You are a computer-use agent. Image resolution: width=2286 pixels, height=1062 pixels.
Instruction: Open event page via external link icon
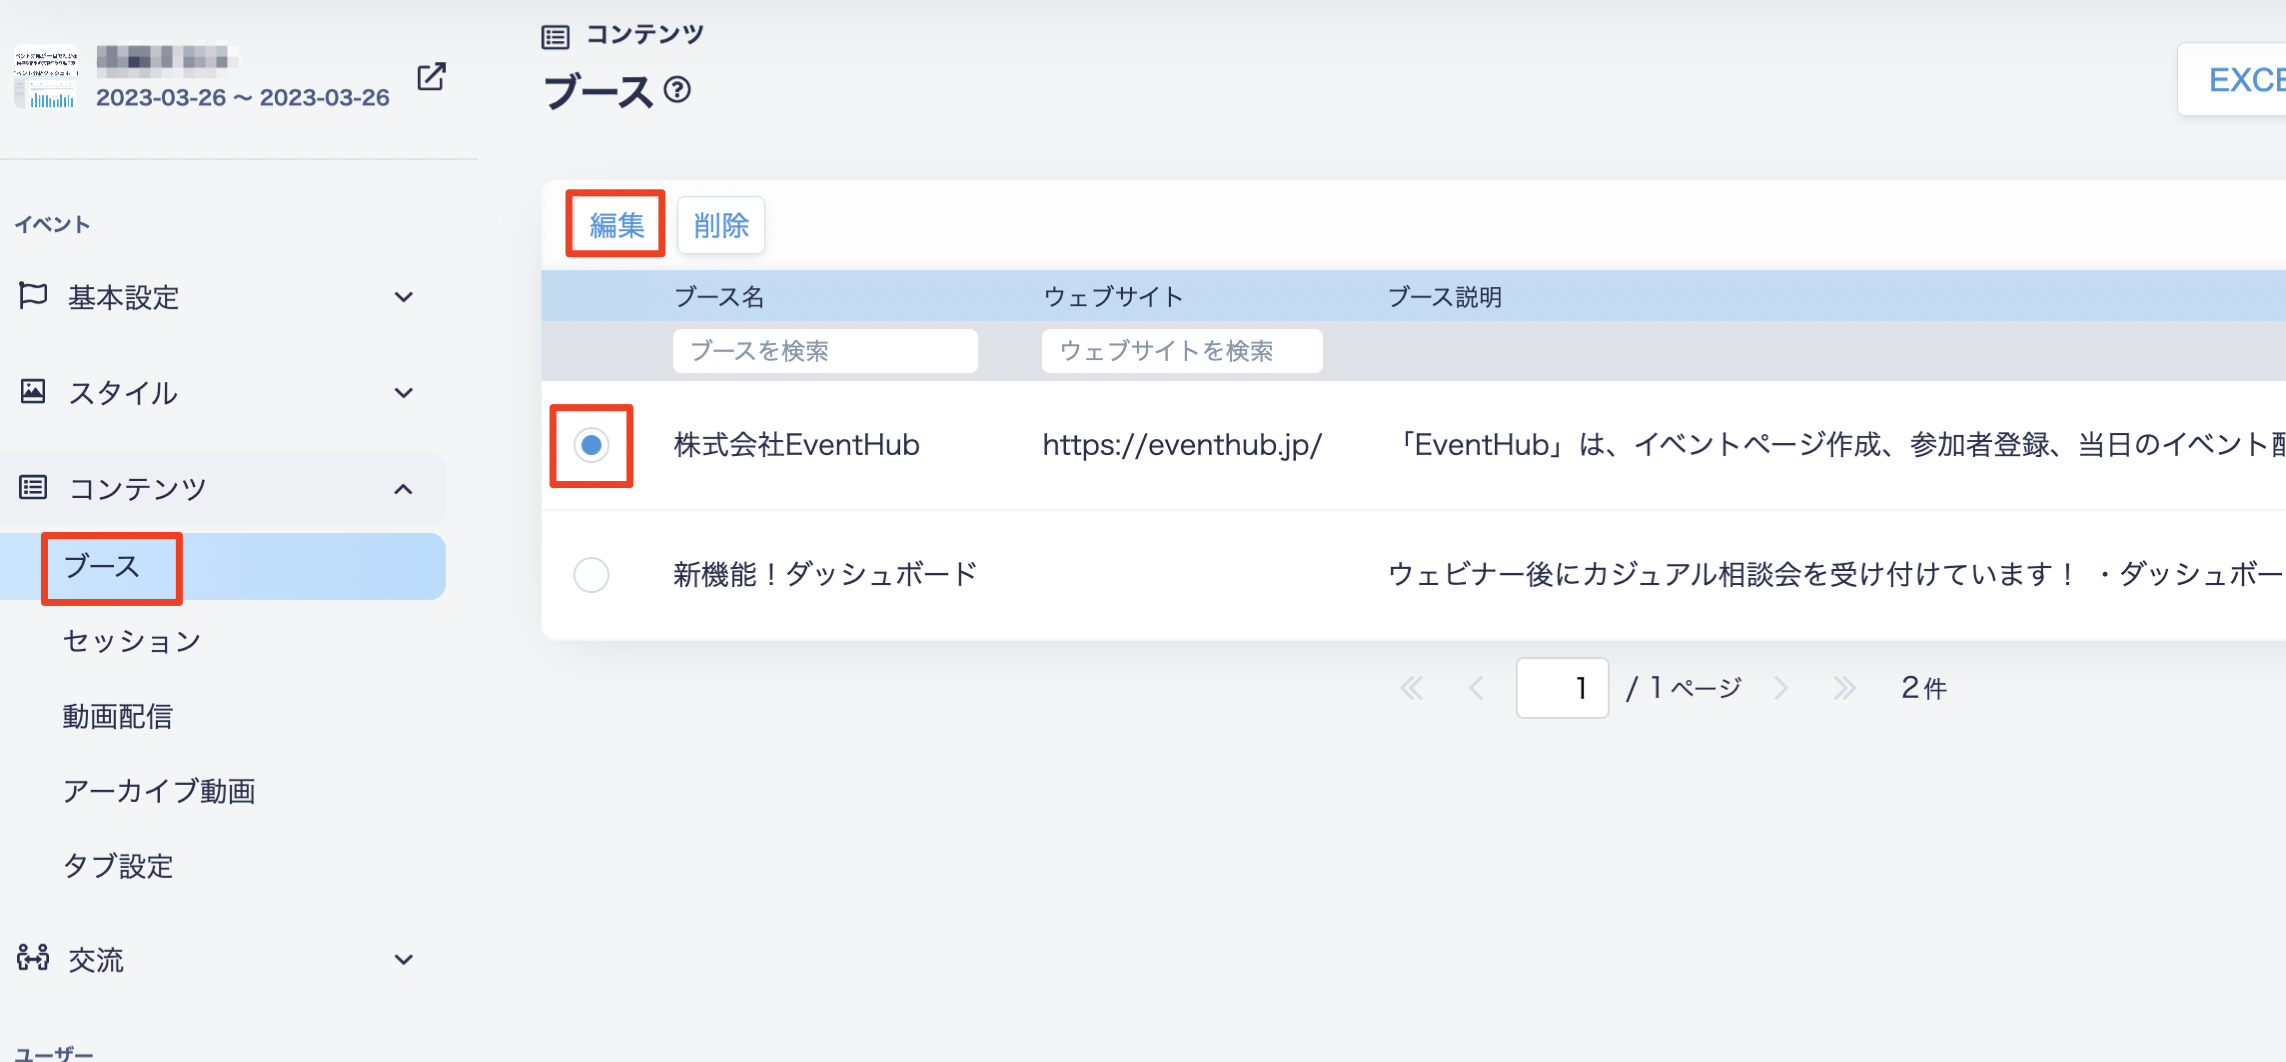tap(431, 77)
